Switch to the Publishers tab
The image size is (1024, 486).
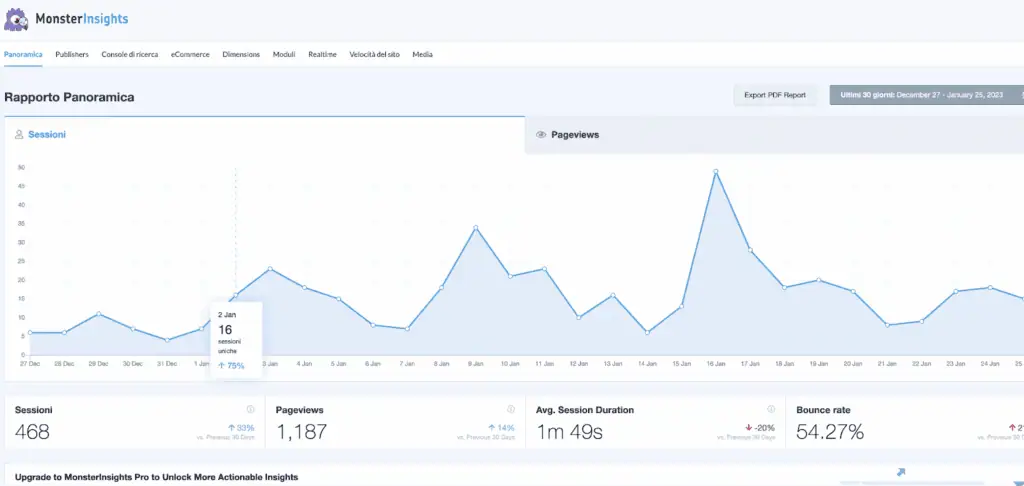click(x=72, y=54)
